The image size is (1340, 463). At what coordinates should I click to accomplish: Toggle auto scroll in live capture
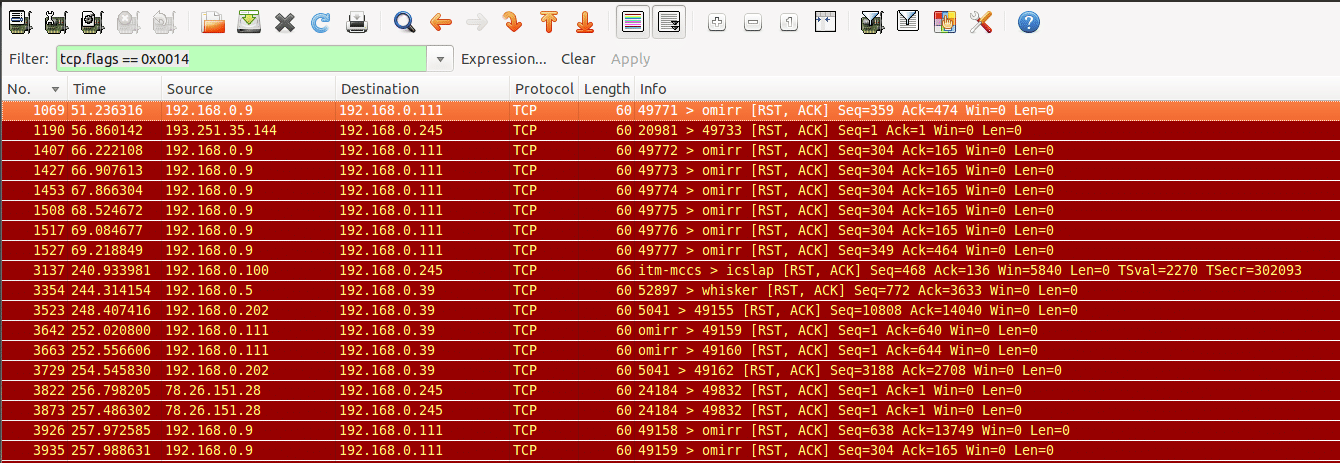point(668,21)
